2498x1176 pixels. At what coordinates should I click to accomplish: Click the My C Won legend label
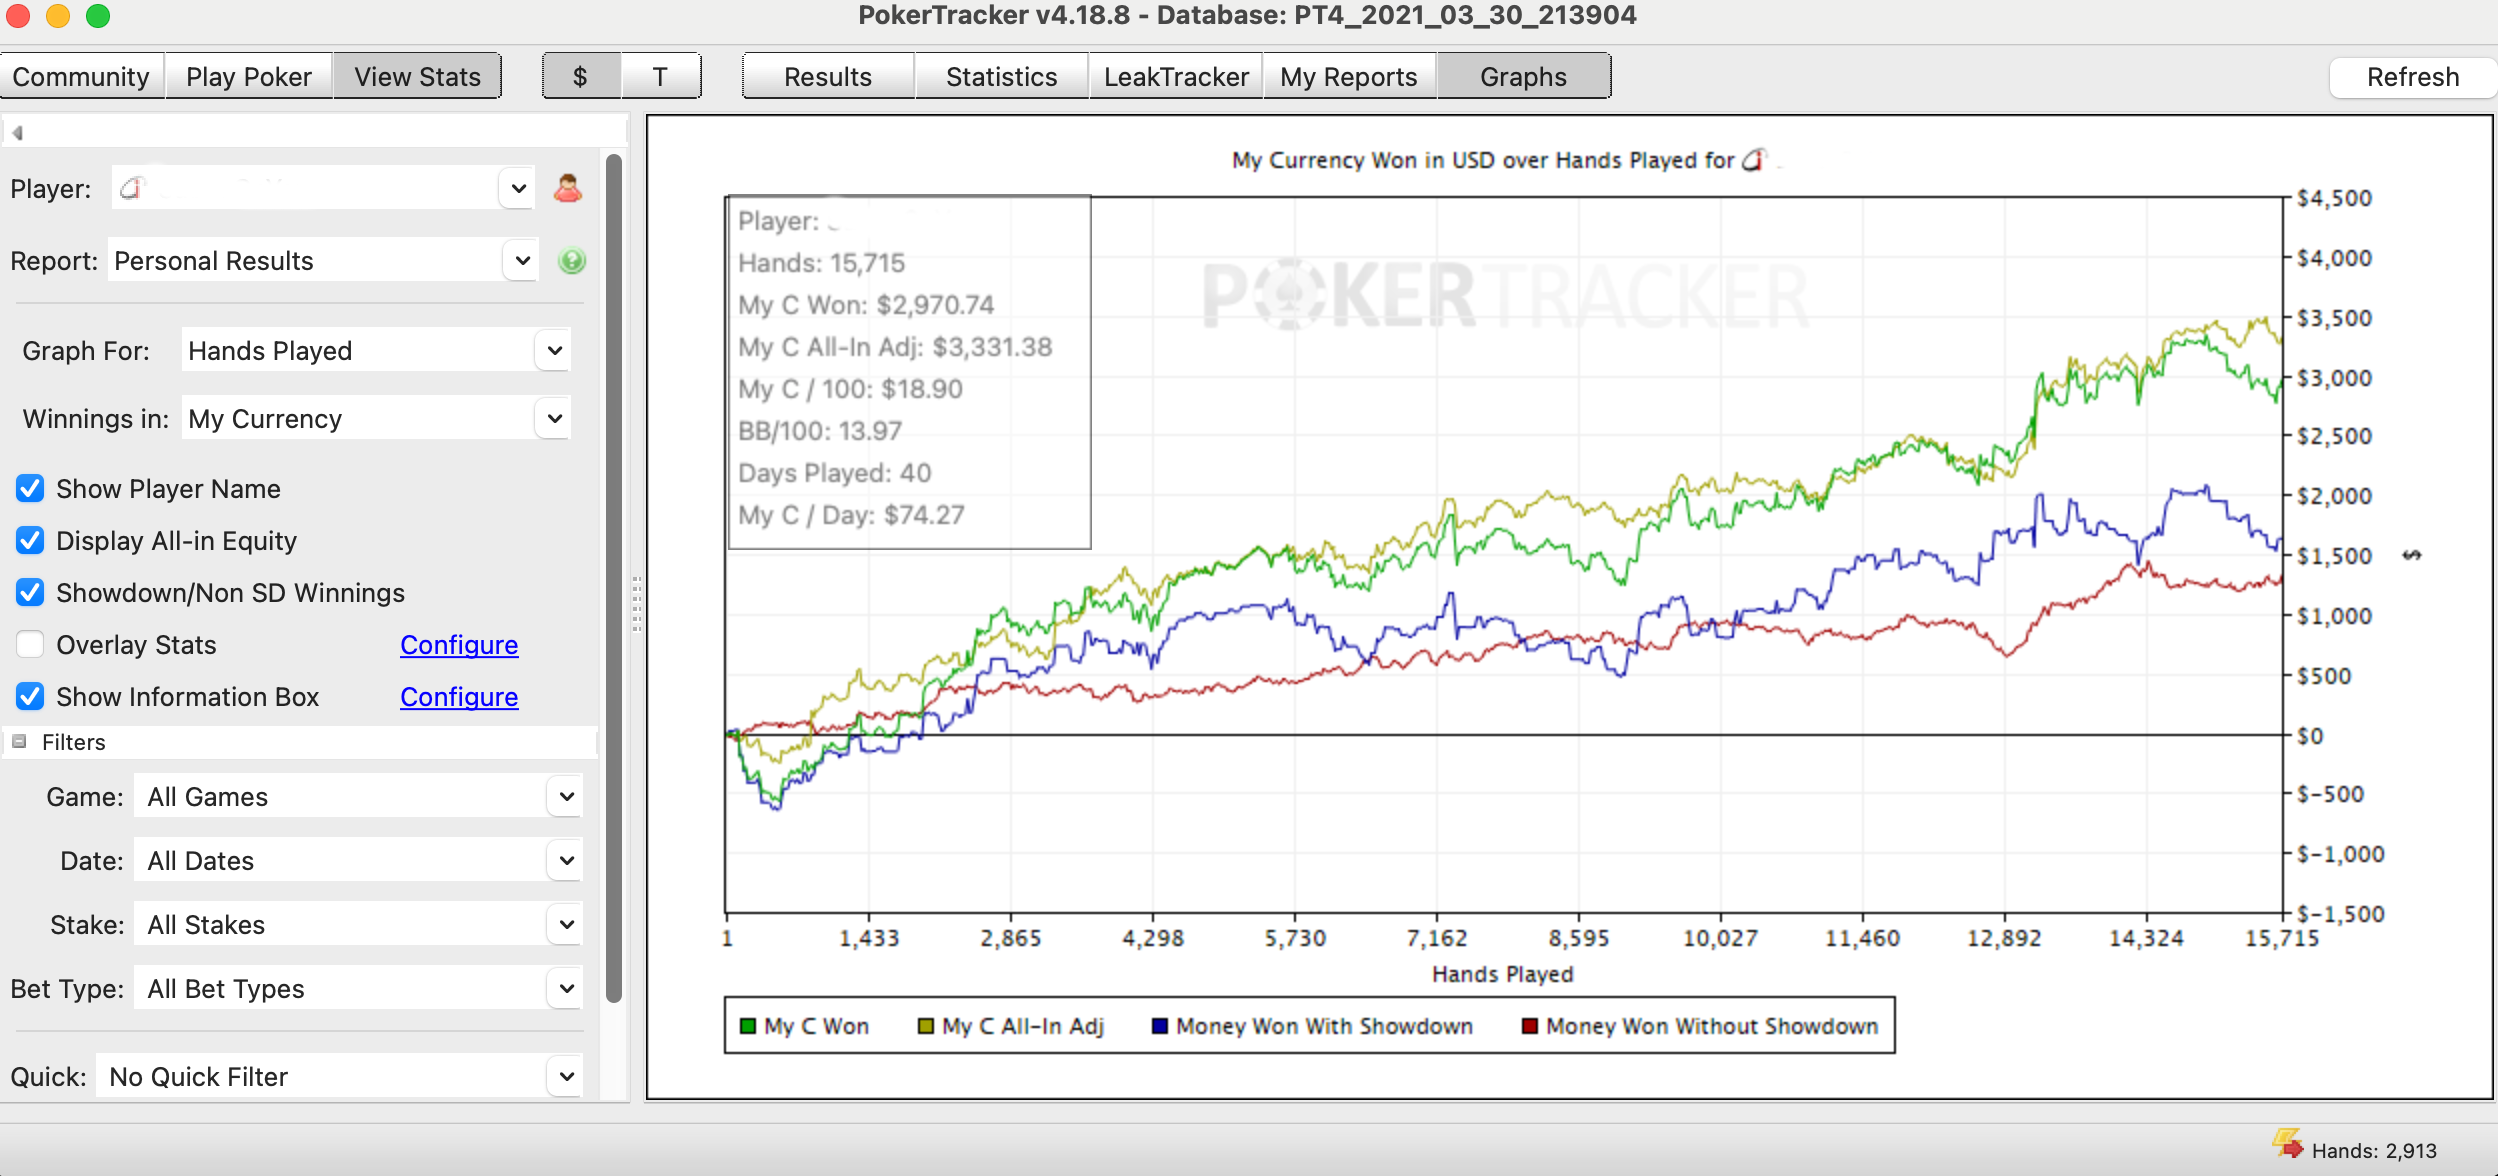816,1026
